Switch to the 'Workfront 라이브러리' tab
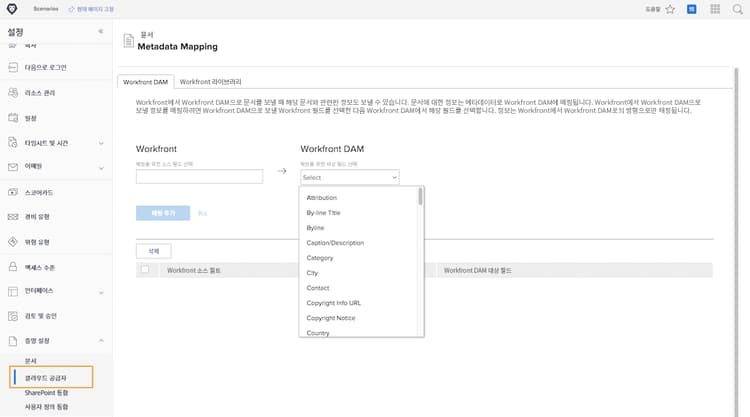The height and width of the screenshot is (417, 750). pos(210,82)
